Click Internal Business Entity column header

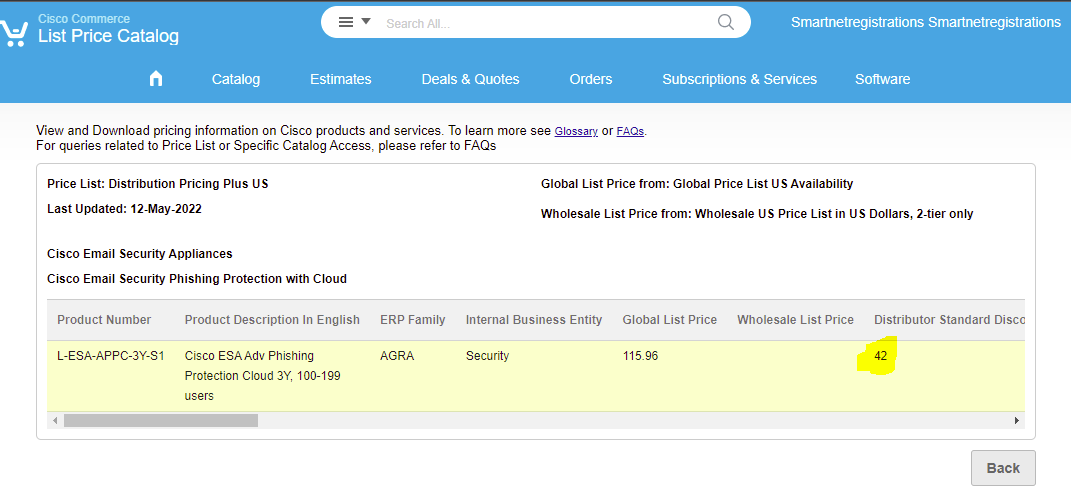[534, 320]
